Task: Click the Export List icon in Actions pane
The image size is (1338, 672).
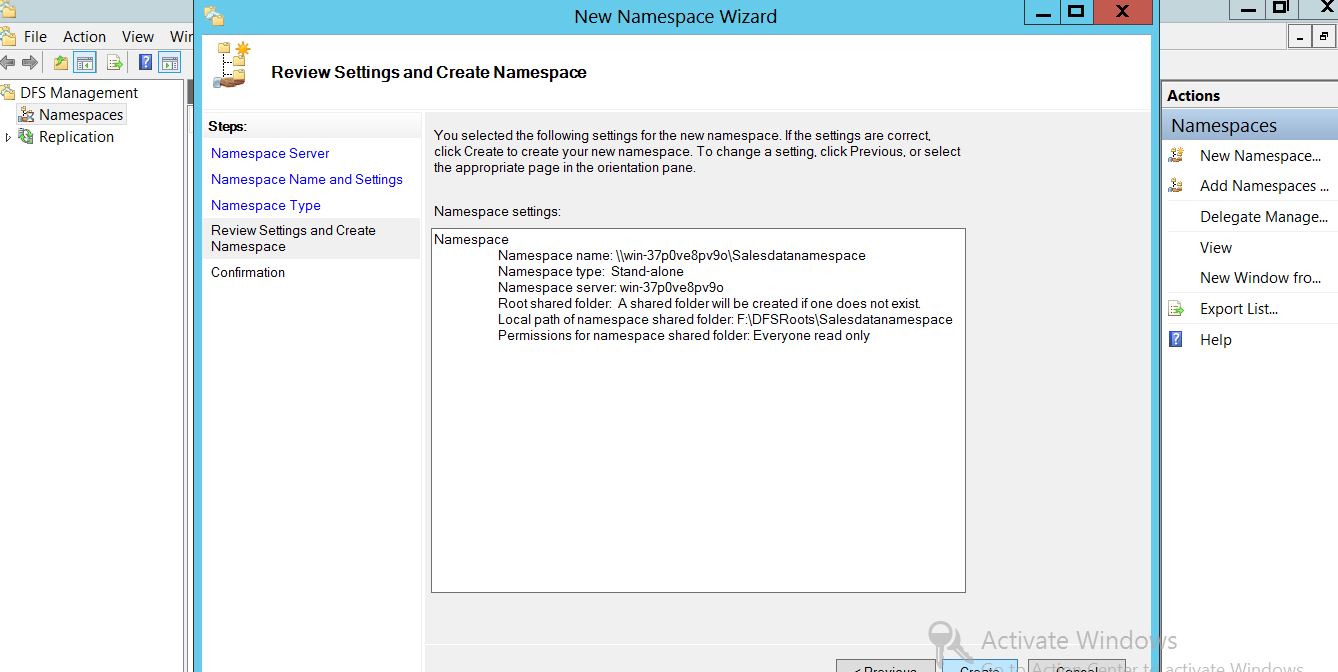Action: pos(1177,309)
